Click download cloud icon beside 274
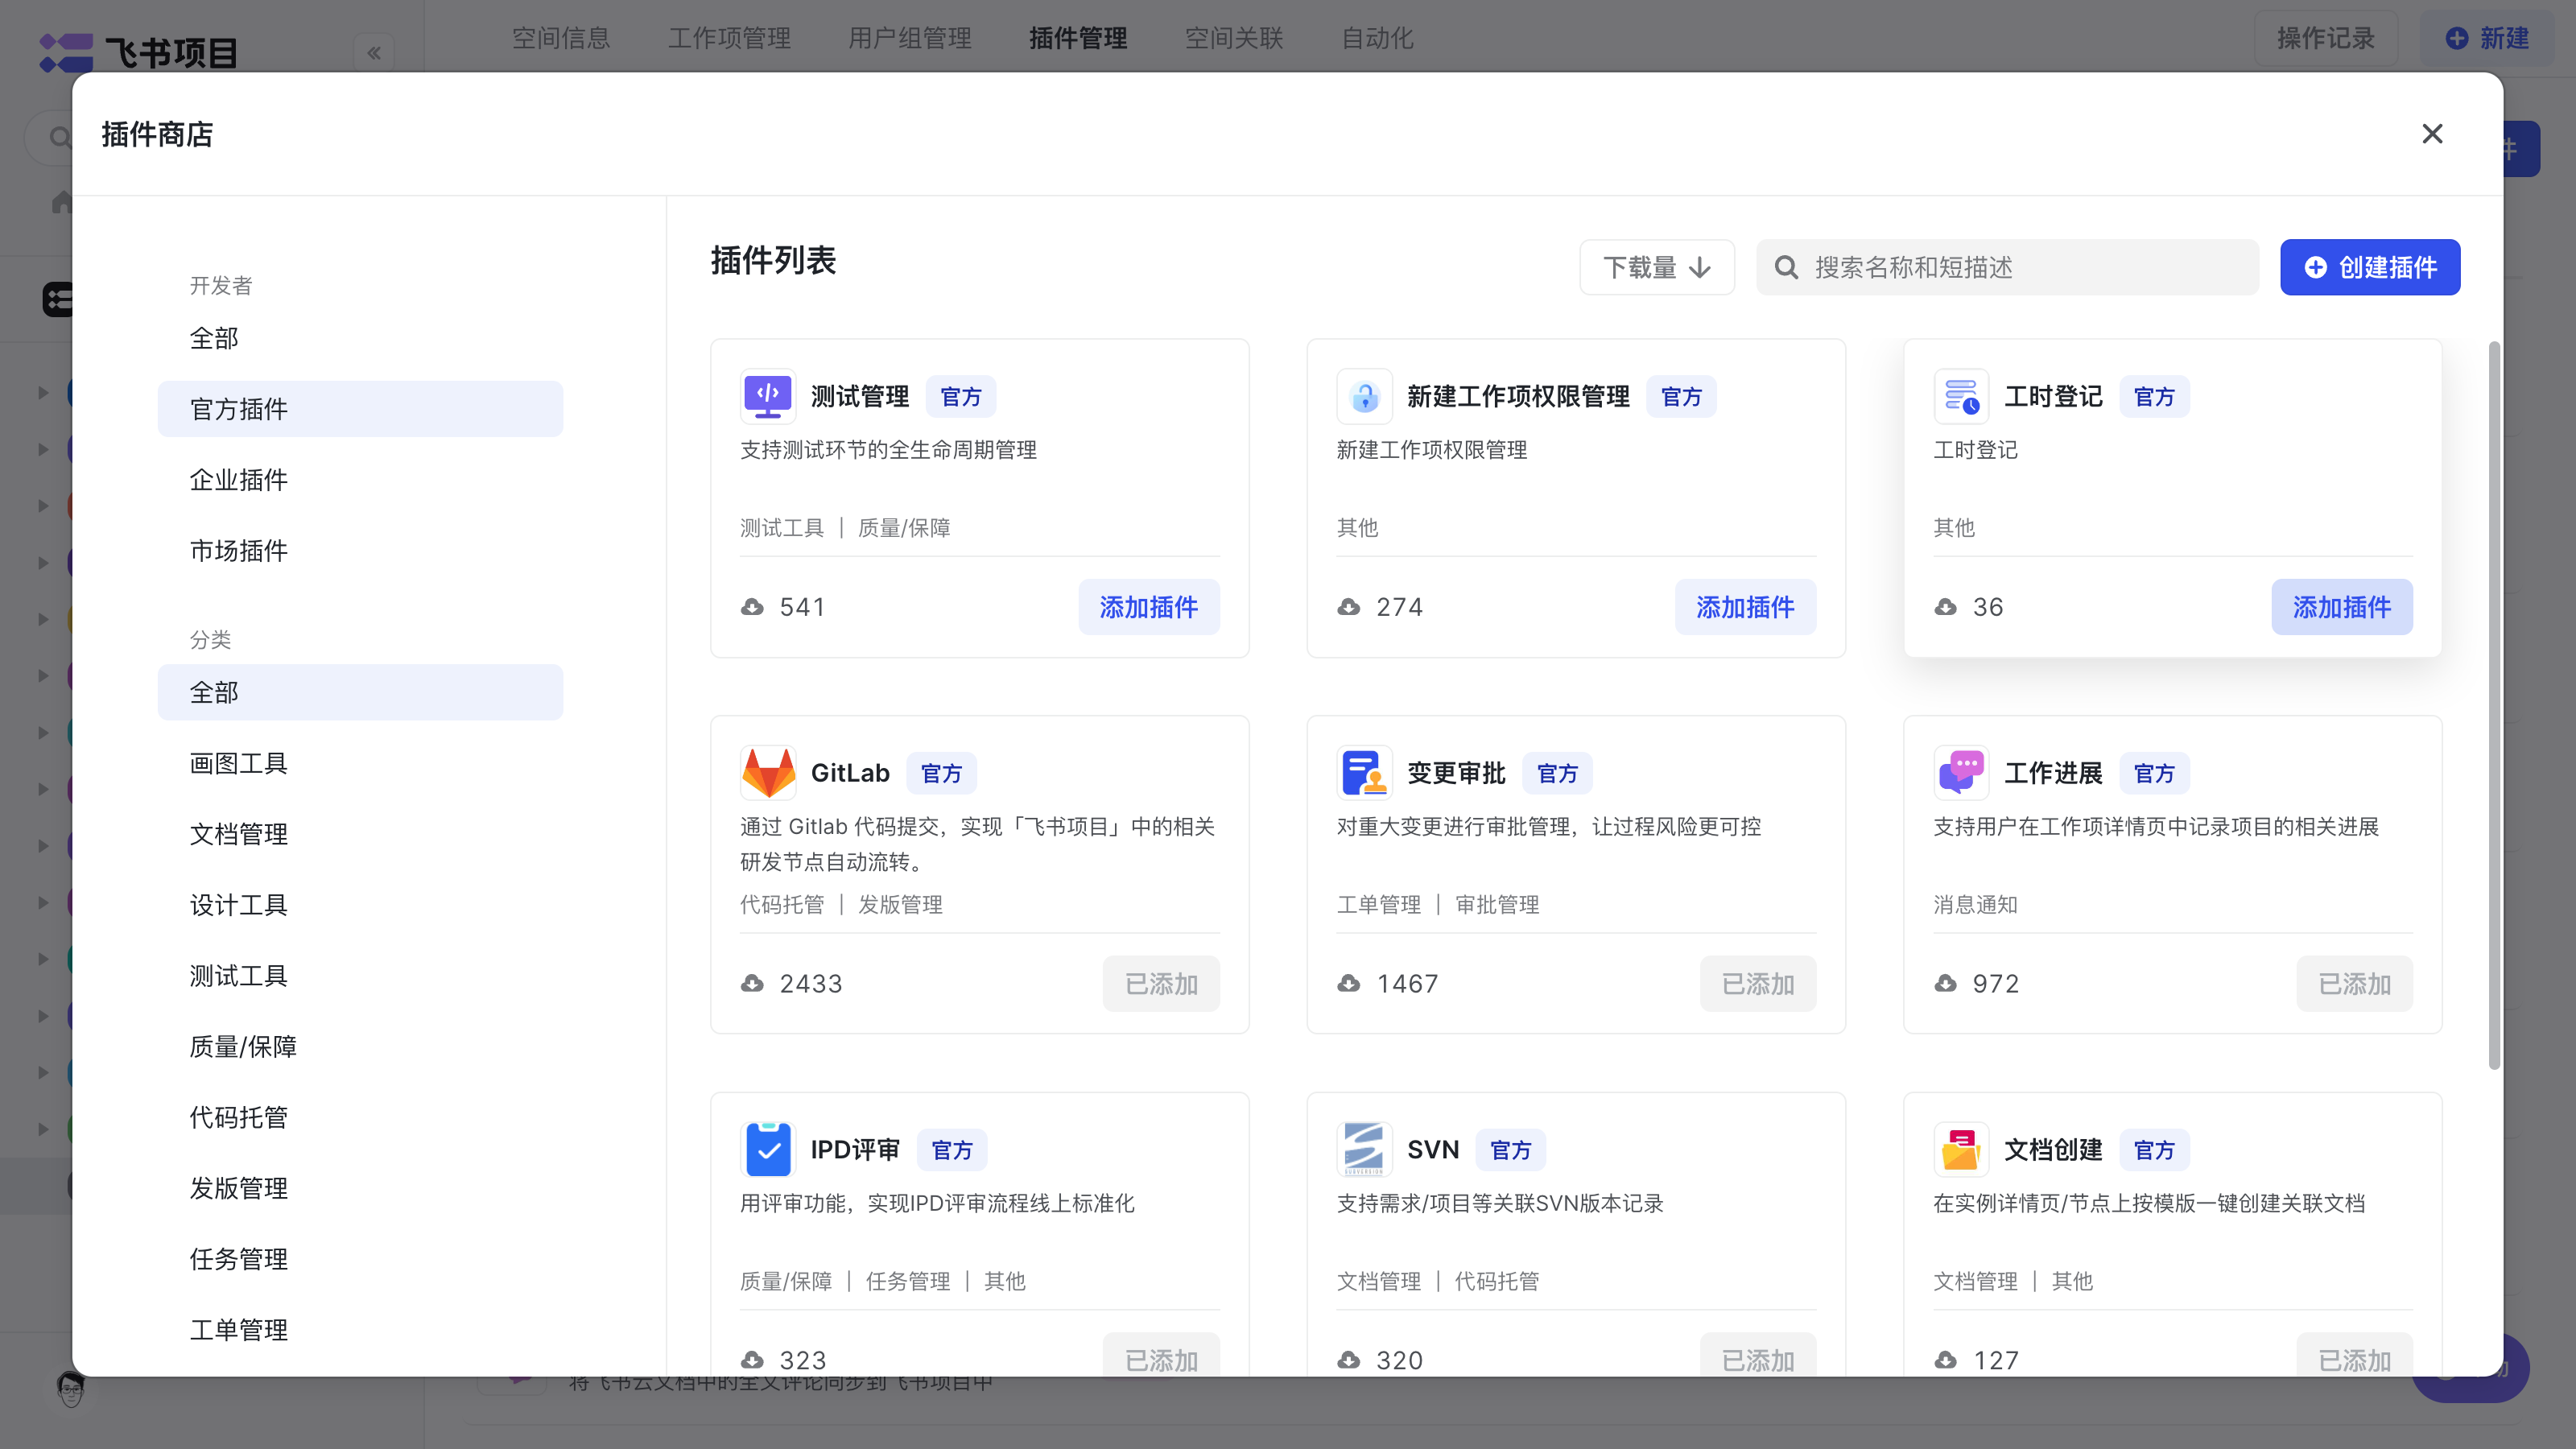2576x1449 pixels. 1349,607
